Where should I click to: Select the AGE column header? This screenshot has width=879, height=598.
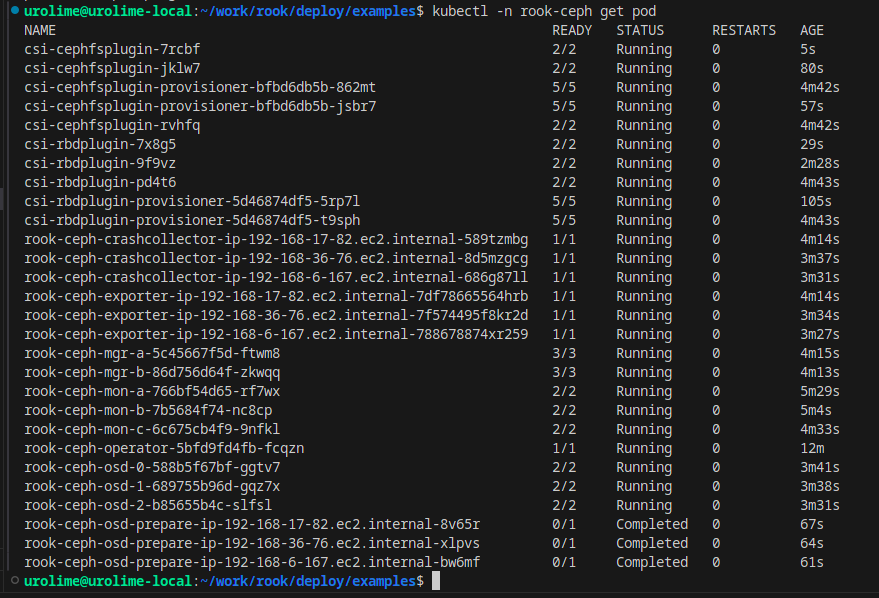pyautogui.click(x=811, y=30)
